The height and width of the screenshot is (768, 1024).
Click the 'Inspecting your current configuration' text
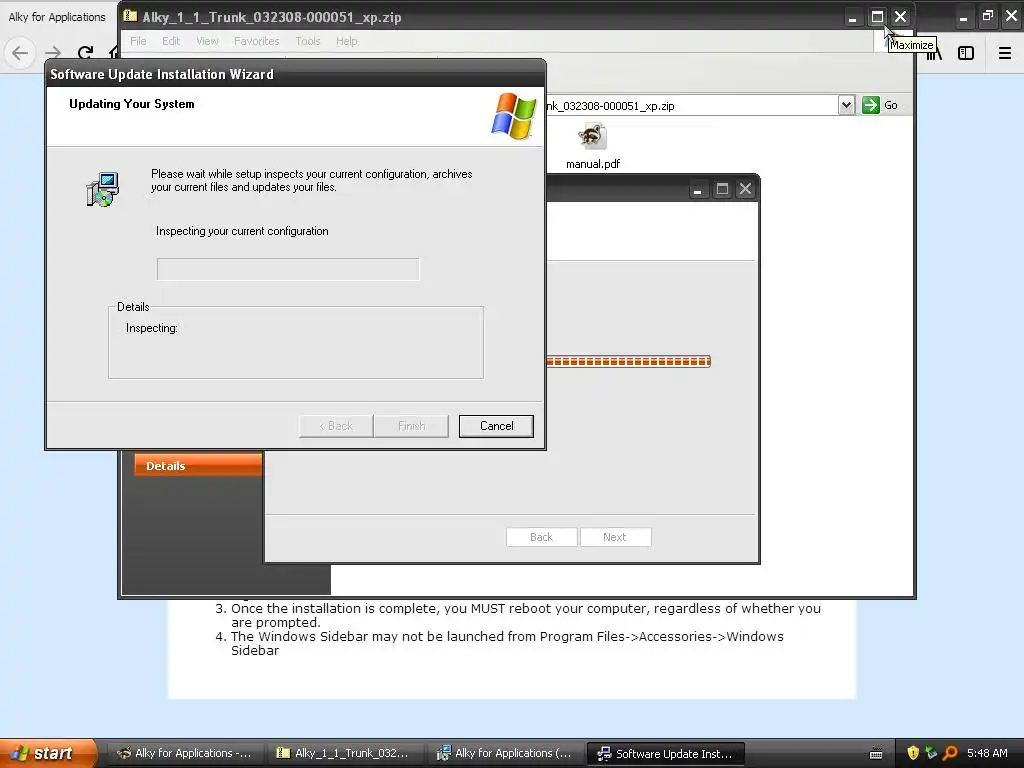[x=242, y=231]
